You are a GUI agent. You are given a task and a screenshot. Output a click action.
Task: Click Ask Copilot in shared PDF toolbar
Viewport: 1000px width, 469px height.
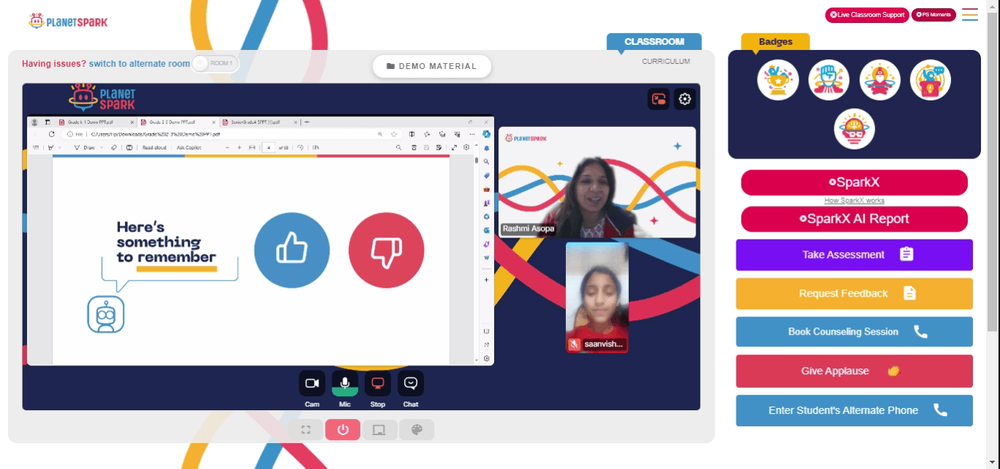(x=189, y=147)
